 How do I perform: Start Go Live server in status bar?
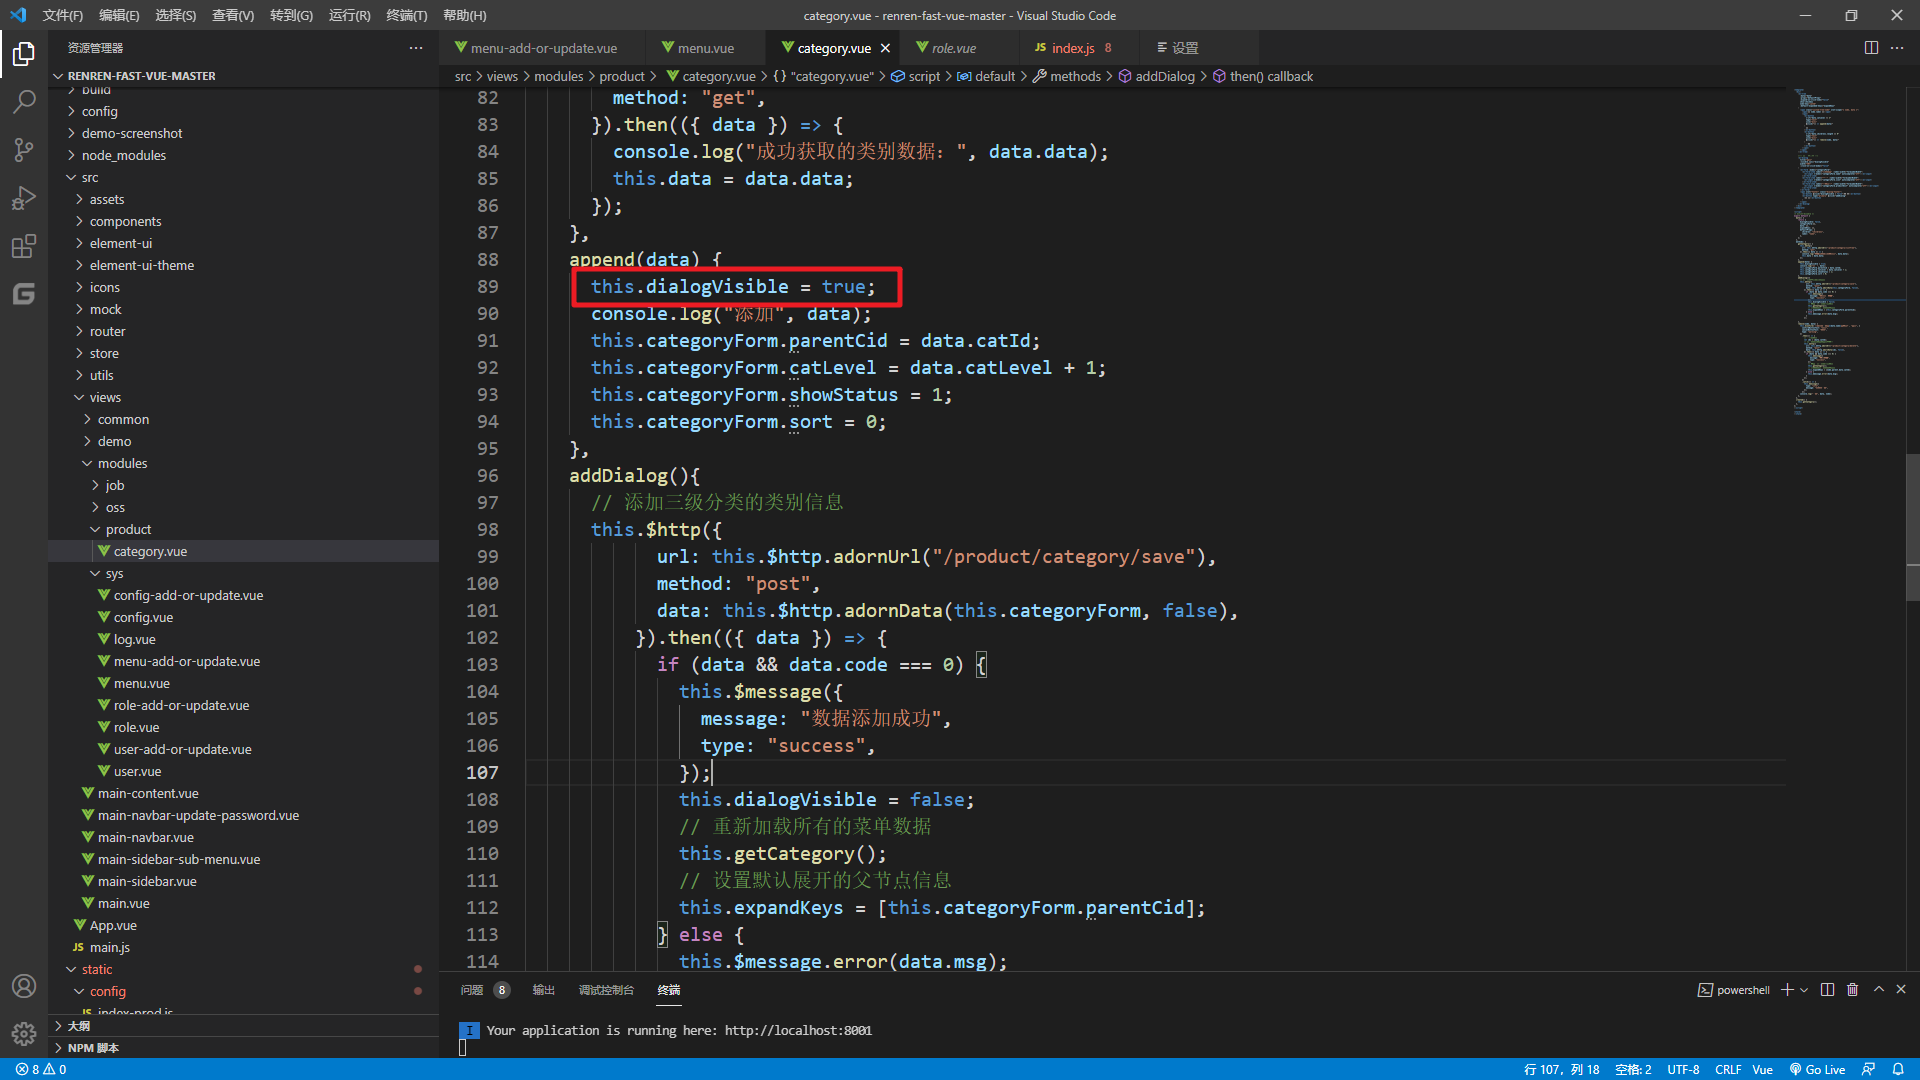coord(1818,1069)
